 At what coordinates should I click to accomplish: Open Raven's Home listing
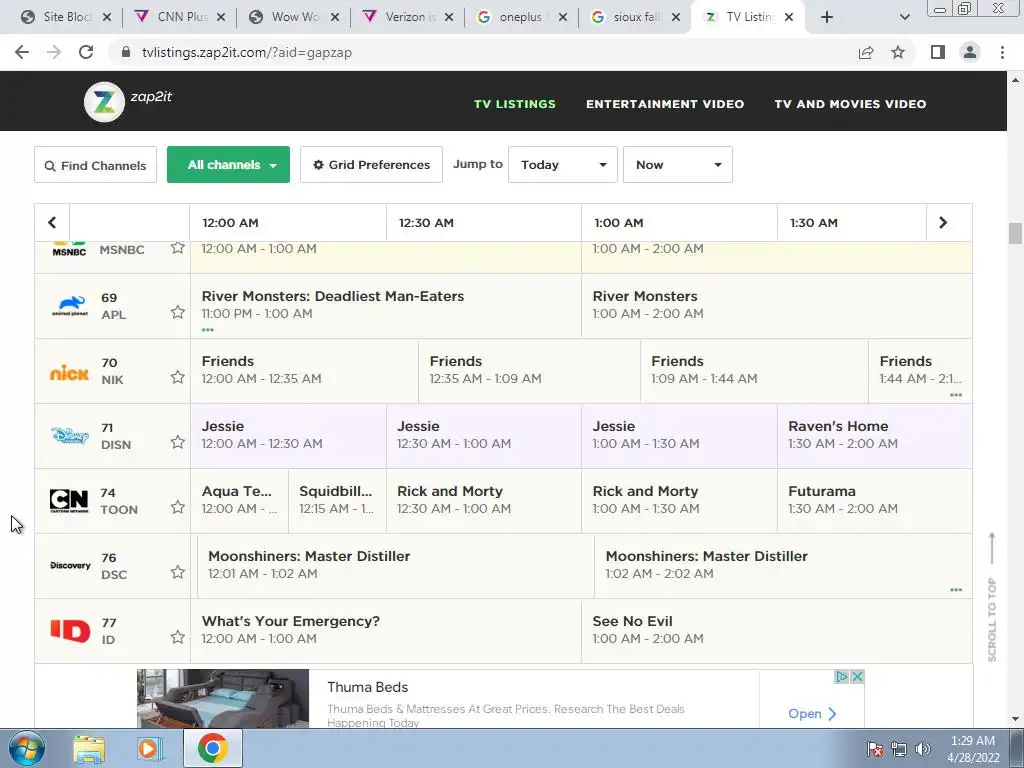[x=874, y=436]
